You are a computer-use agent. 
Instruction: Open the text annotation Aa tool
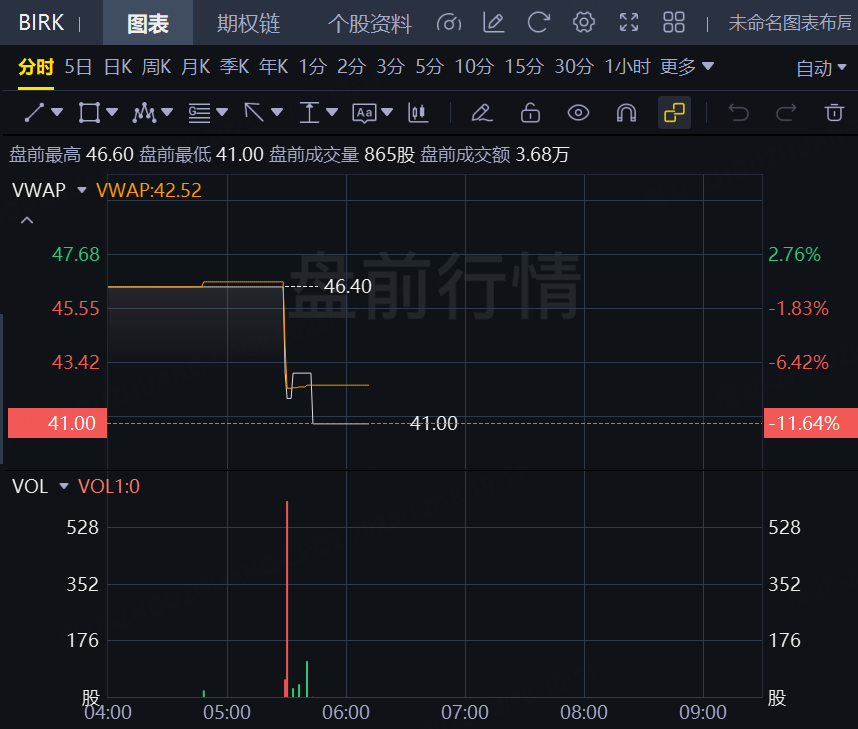coord(366,112)
